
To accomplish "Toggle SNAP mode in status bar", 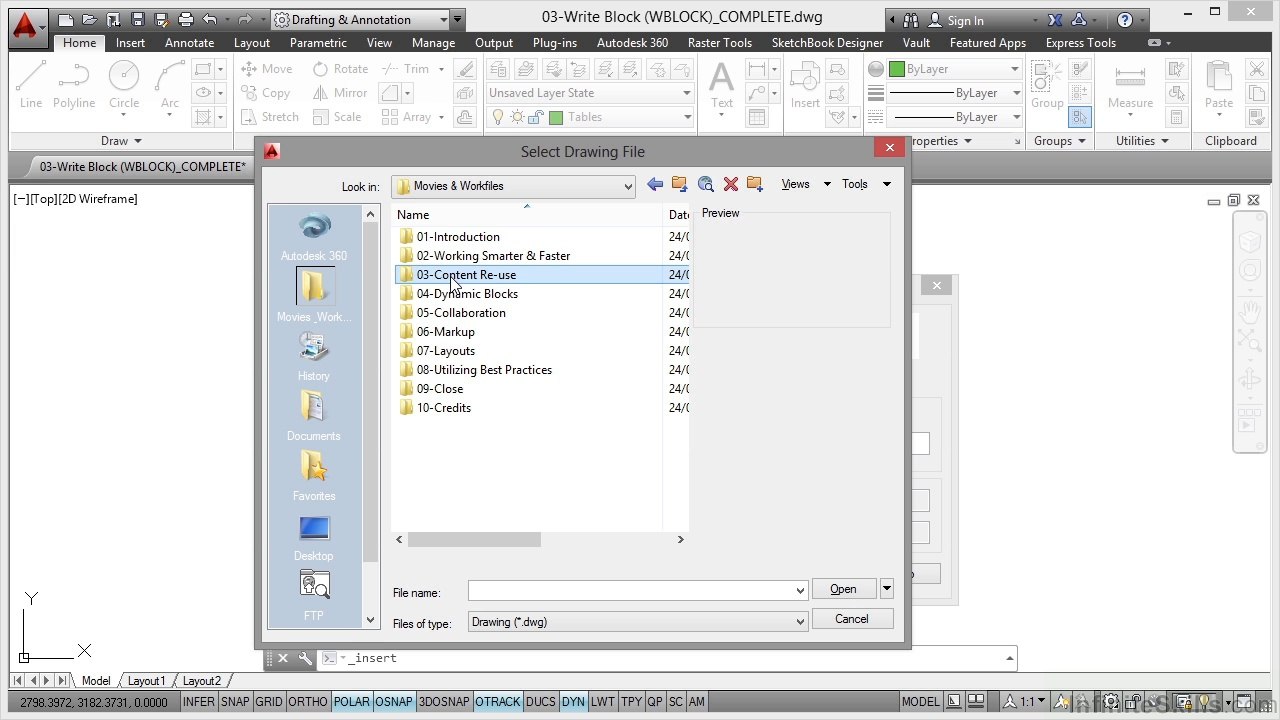I will point(235,702).
